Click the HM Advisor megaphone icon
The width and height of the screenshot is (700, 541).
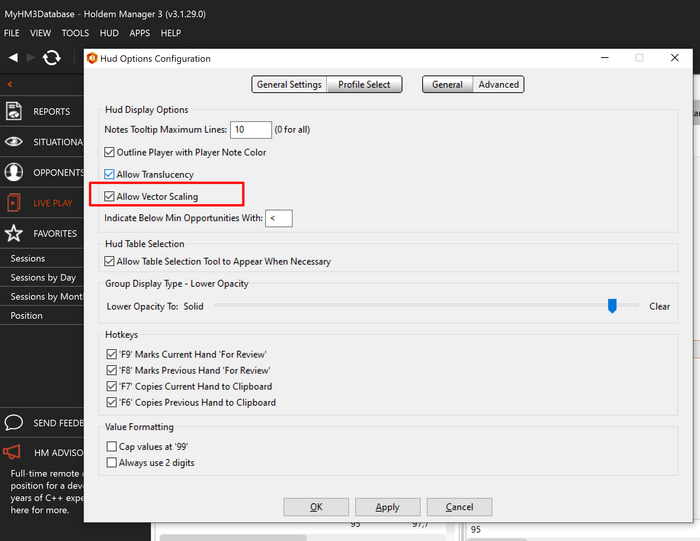12,452
